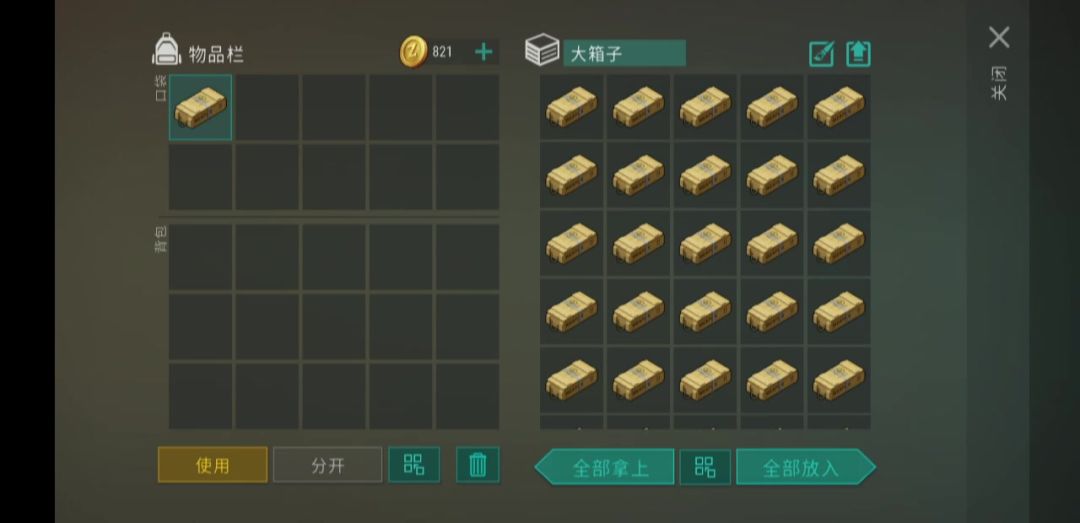Click the trash can delete icon
The width and height of the screenshot is (1080, 523).
477,464
